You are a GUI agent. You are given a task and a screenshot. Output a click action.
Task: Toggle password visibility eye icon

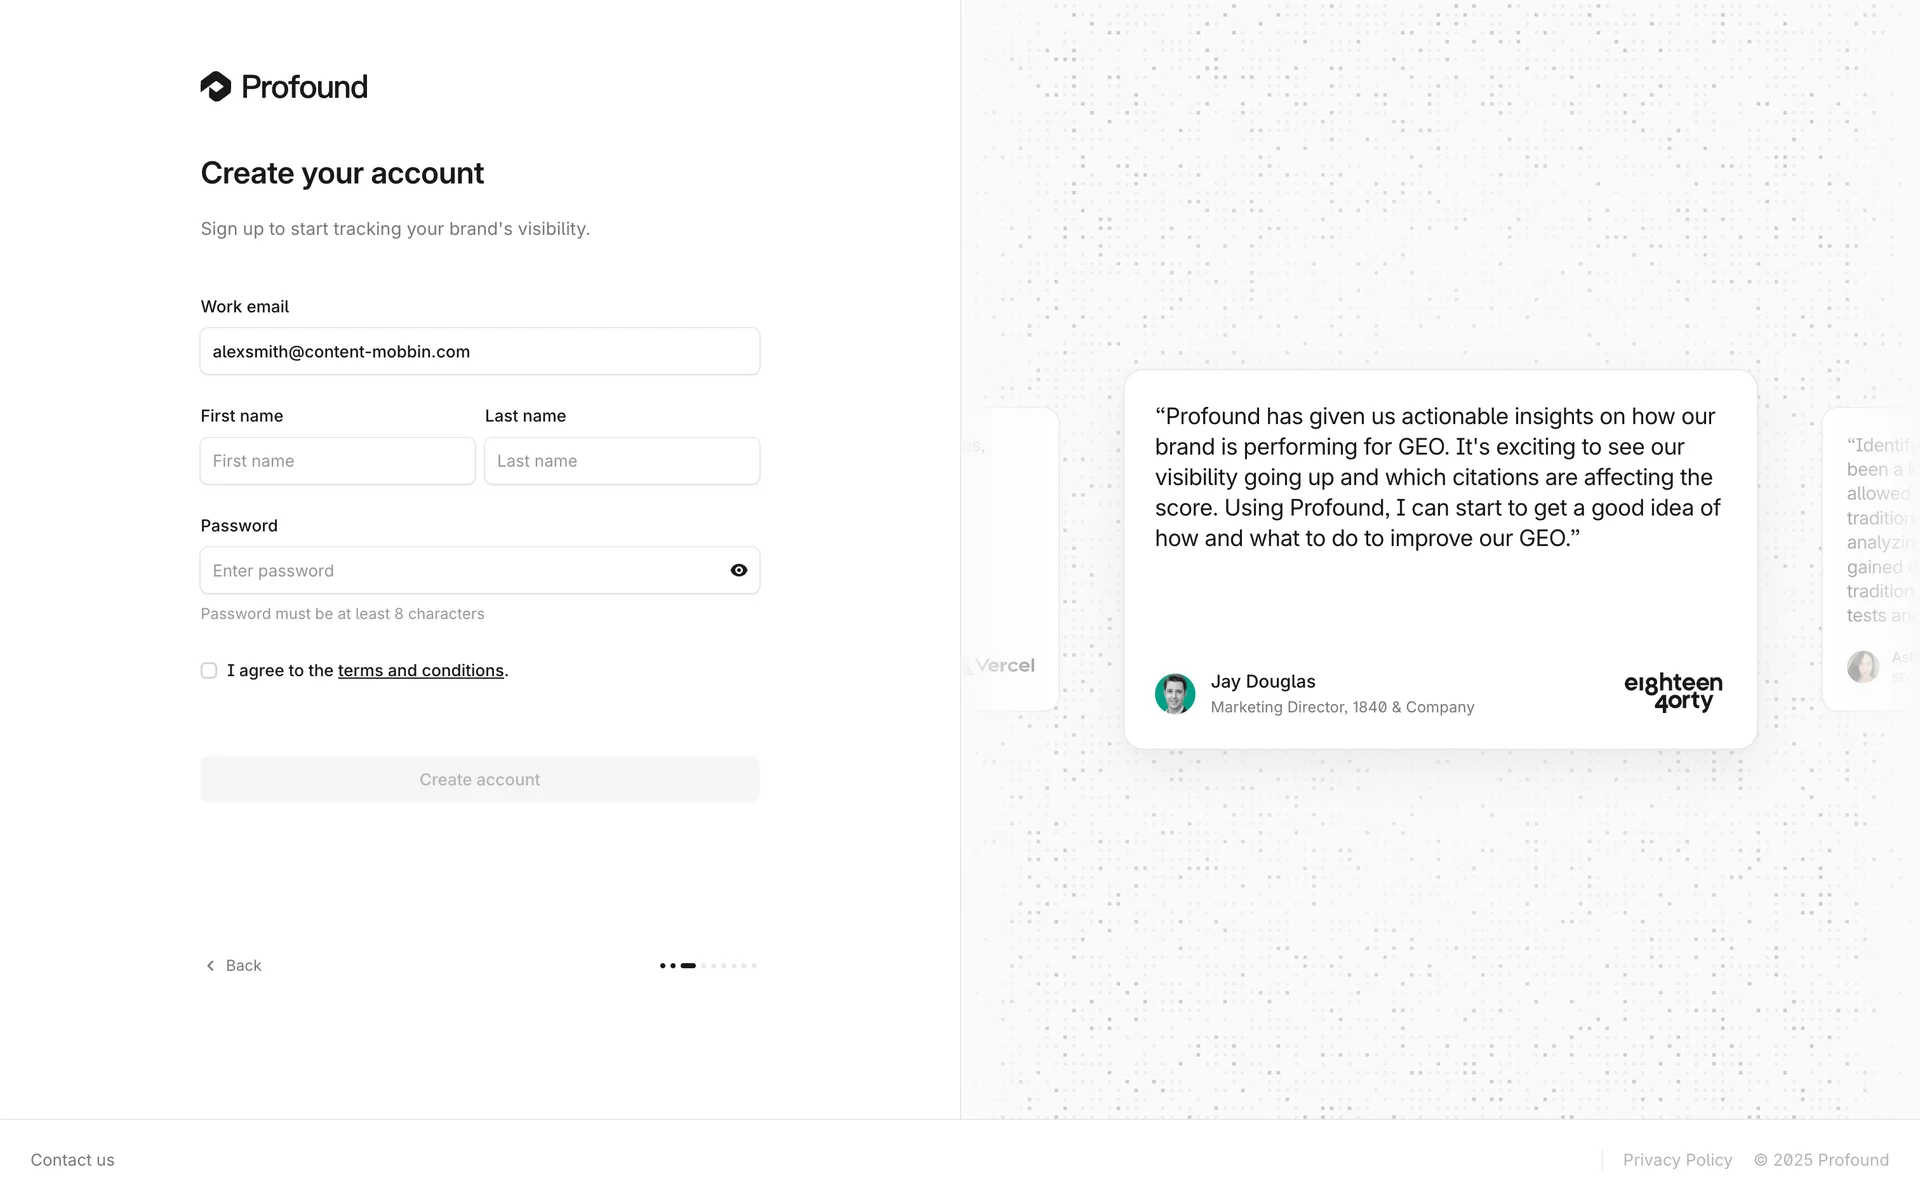pos(739,570)
